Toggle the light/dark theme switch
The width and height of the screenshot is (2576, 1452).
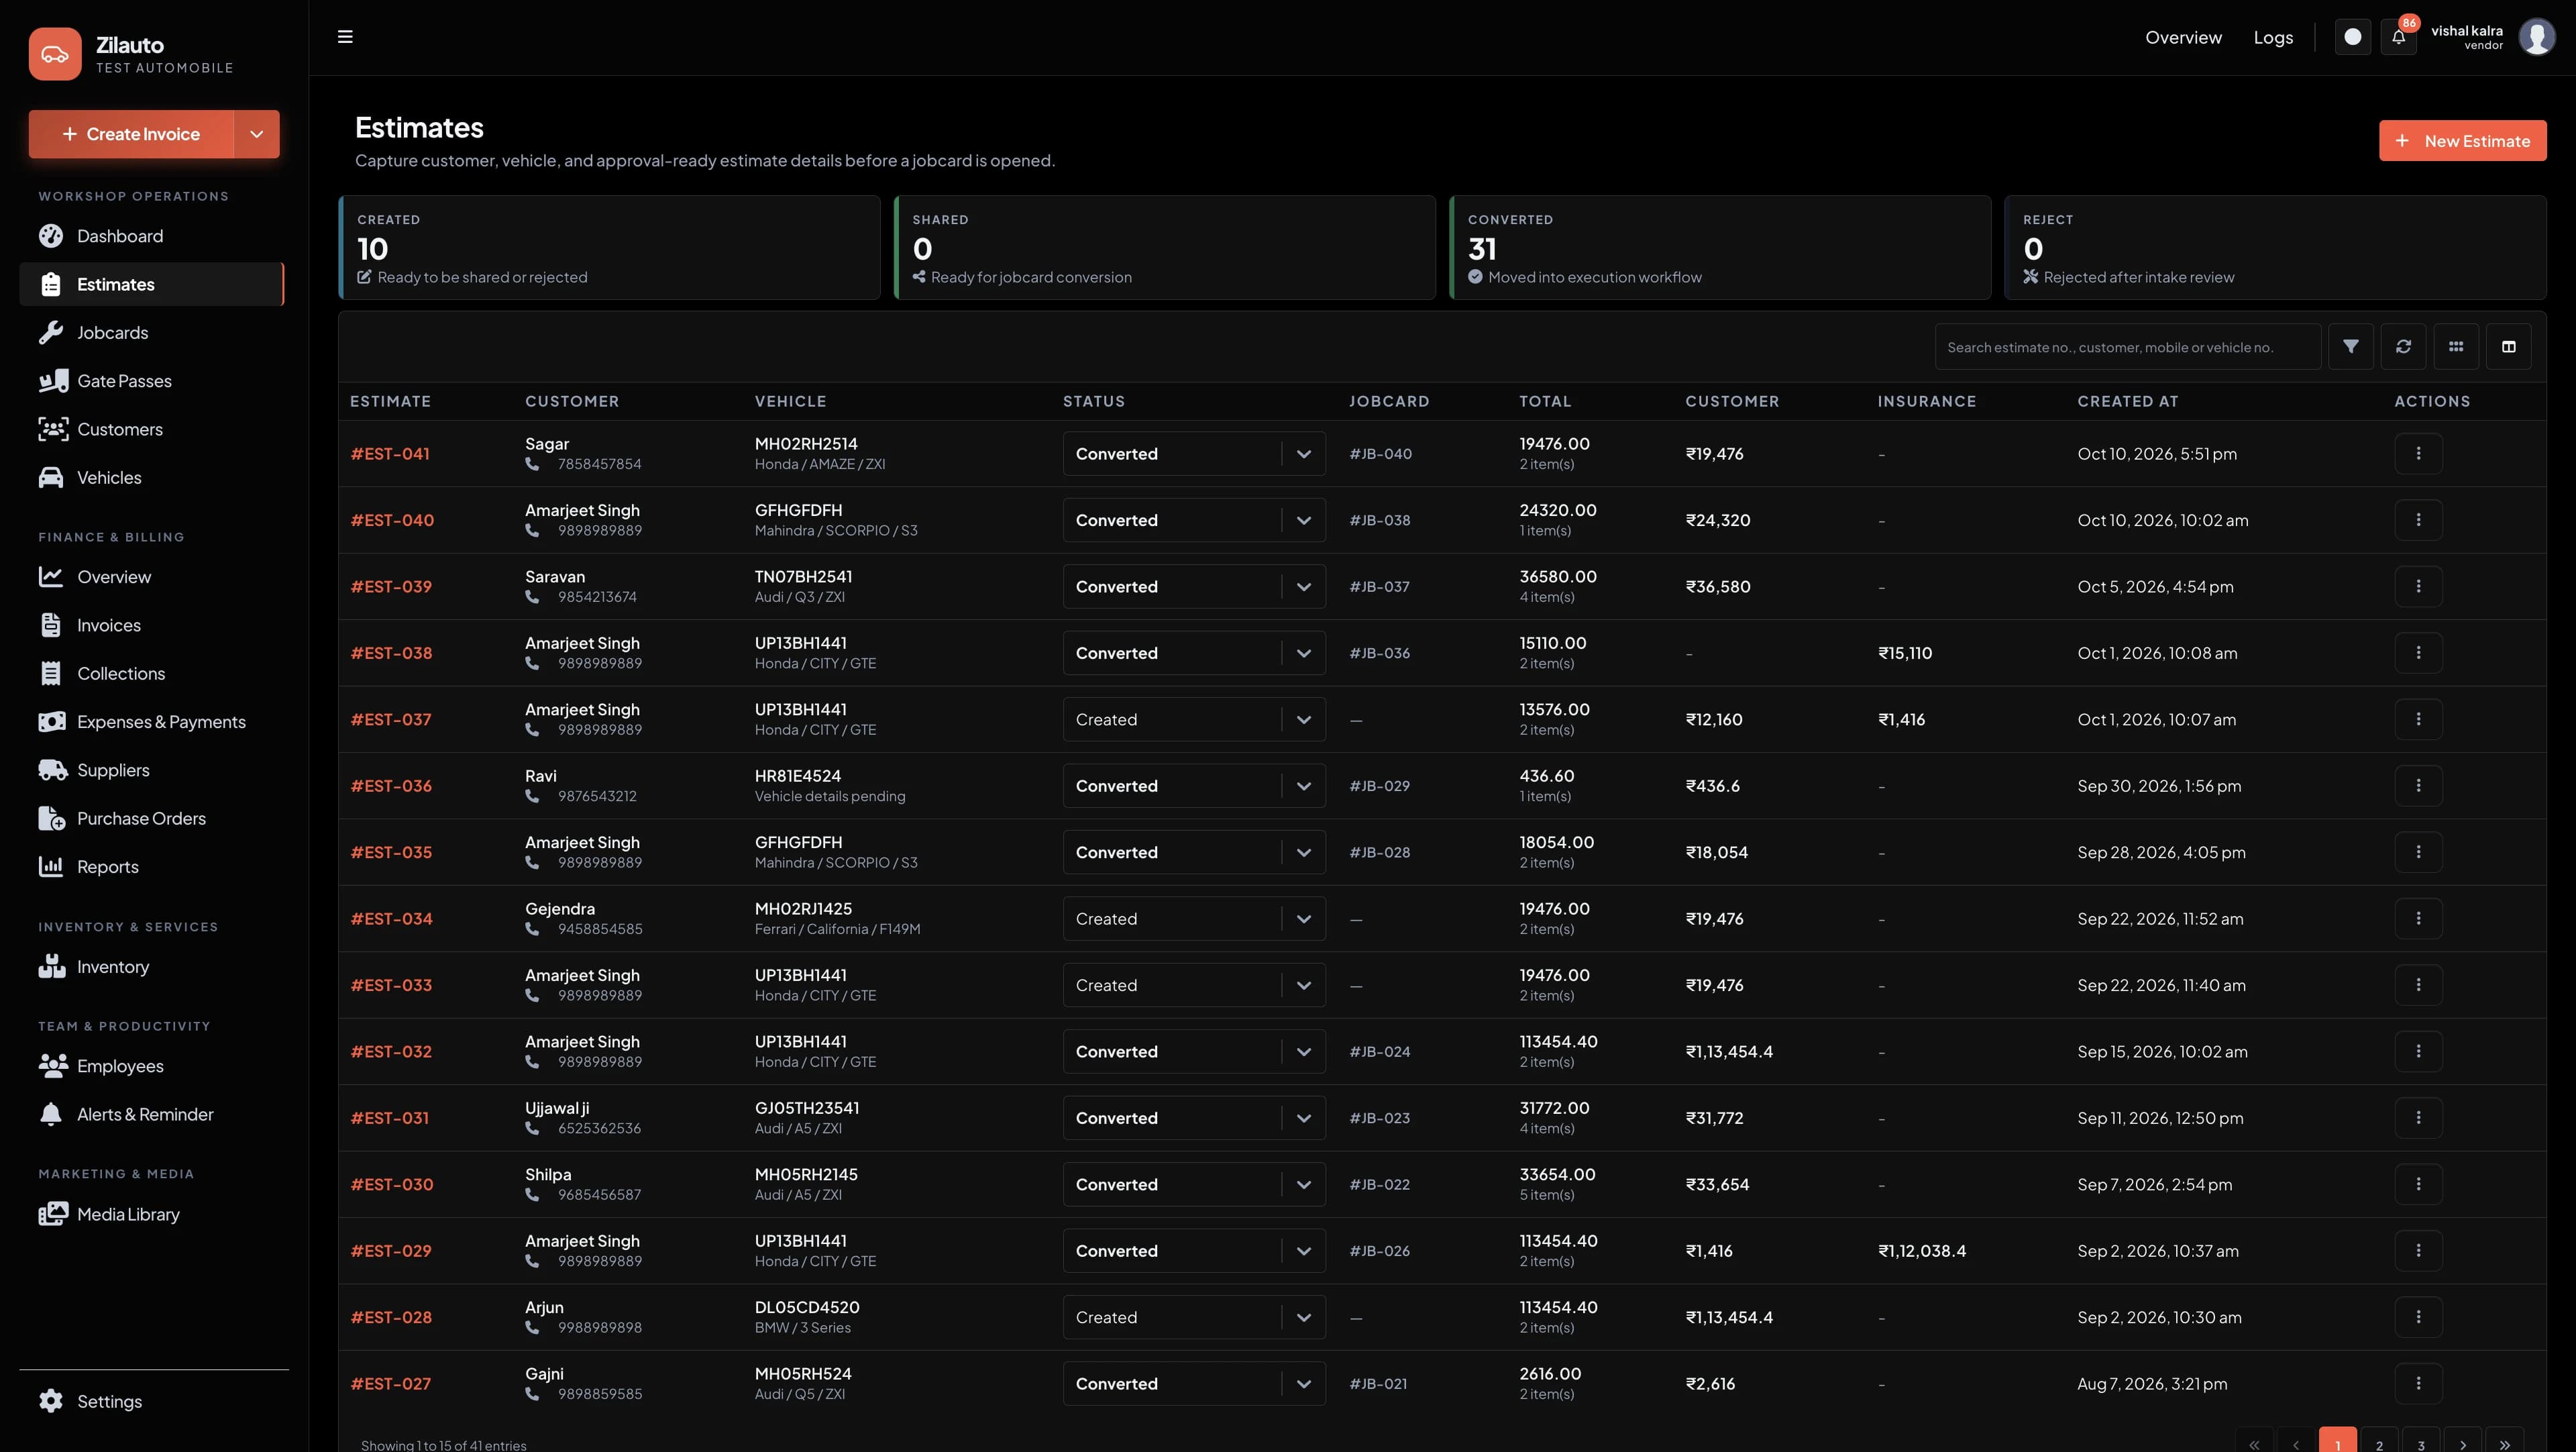pyautogui.click(x=2352, y=37)
